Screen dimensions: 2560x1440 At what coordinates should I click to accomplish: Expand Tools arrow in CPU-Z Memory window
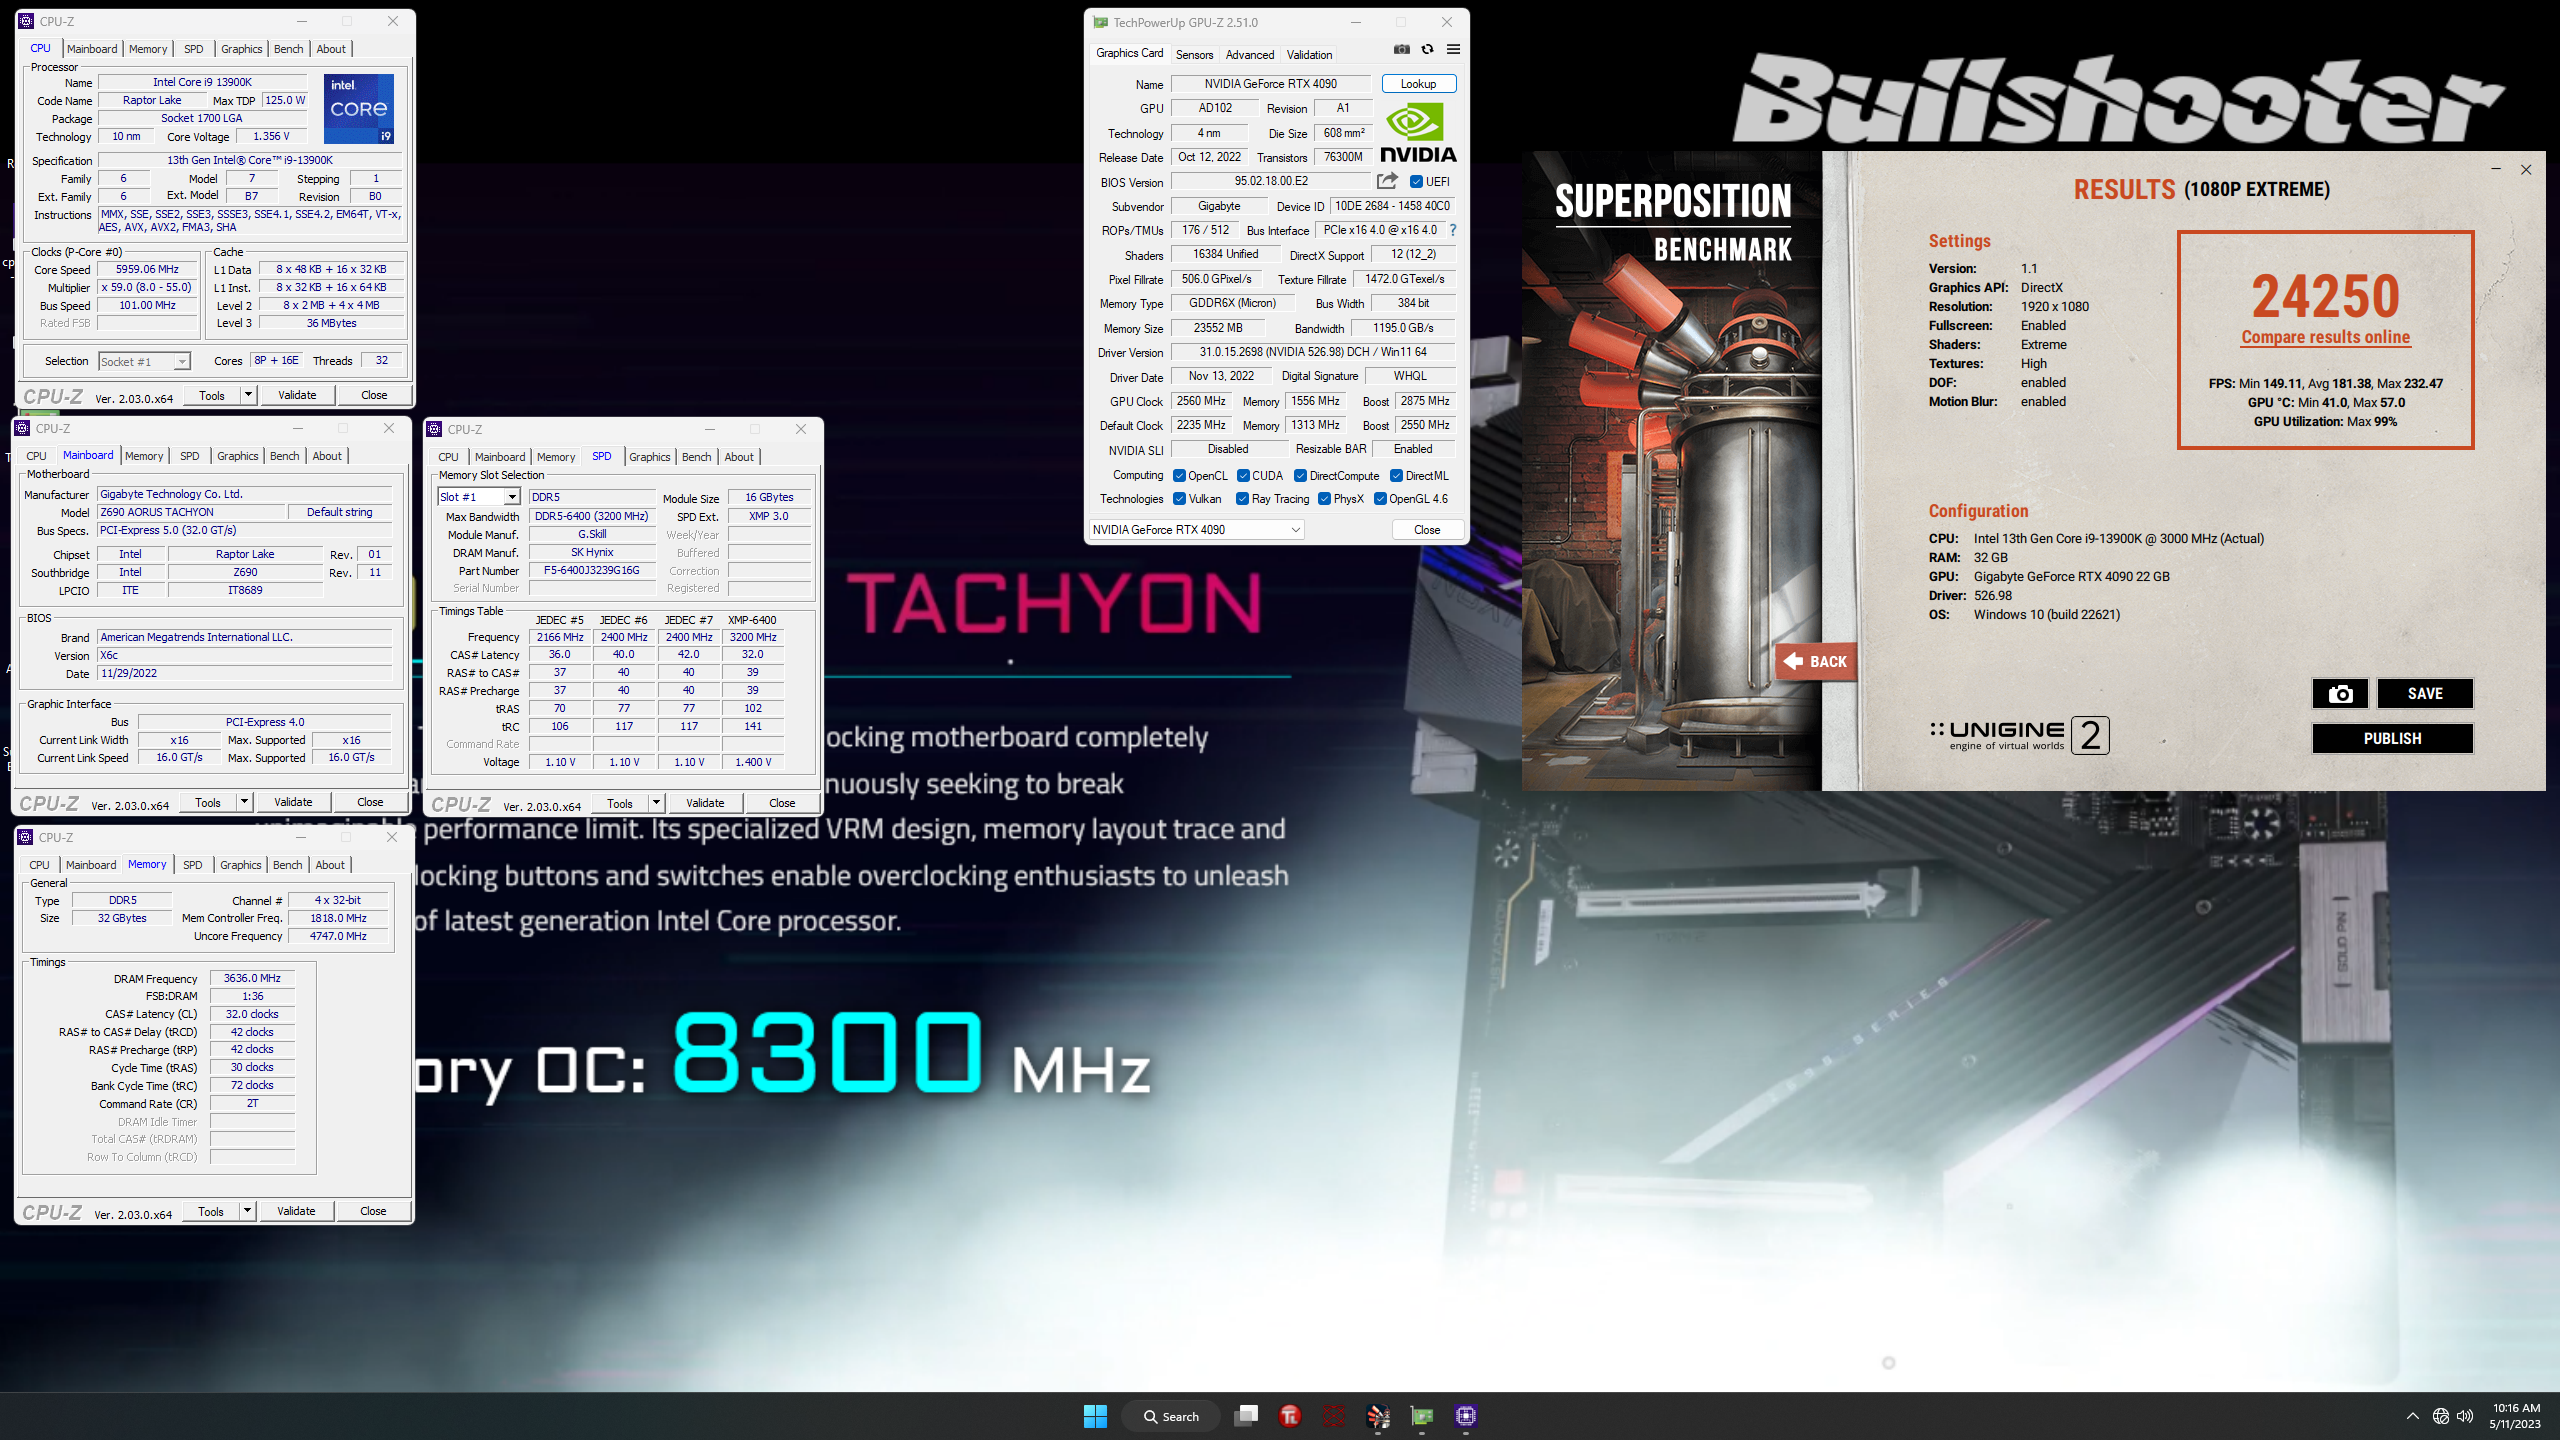[x=247, y=1211]
